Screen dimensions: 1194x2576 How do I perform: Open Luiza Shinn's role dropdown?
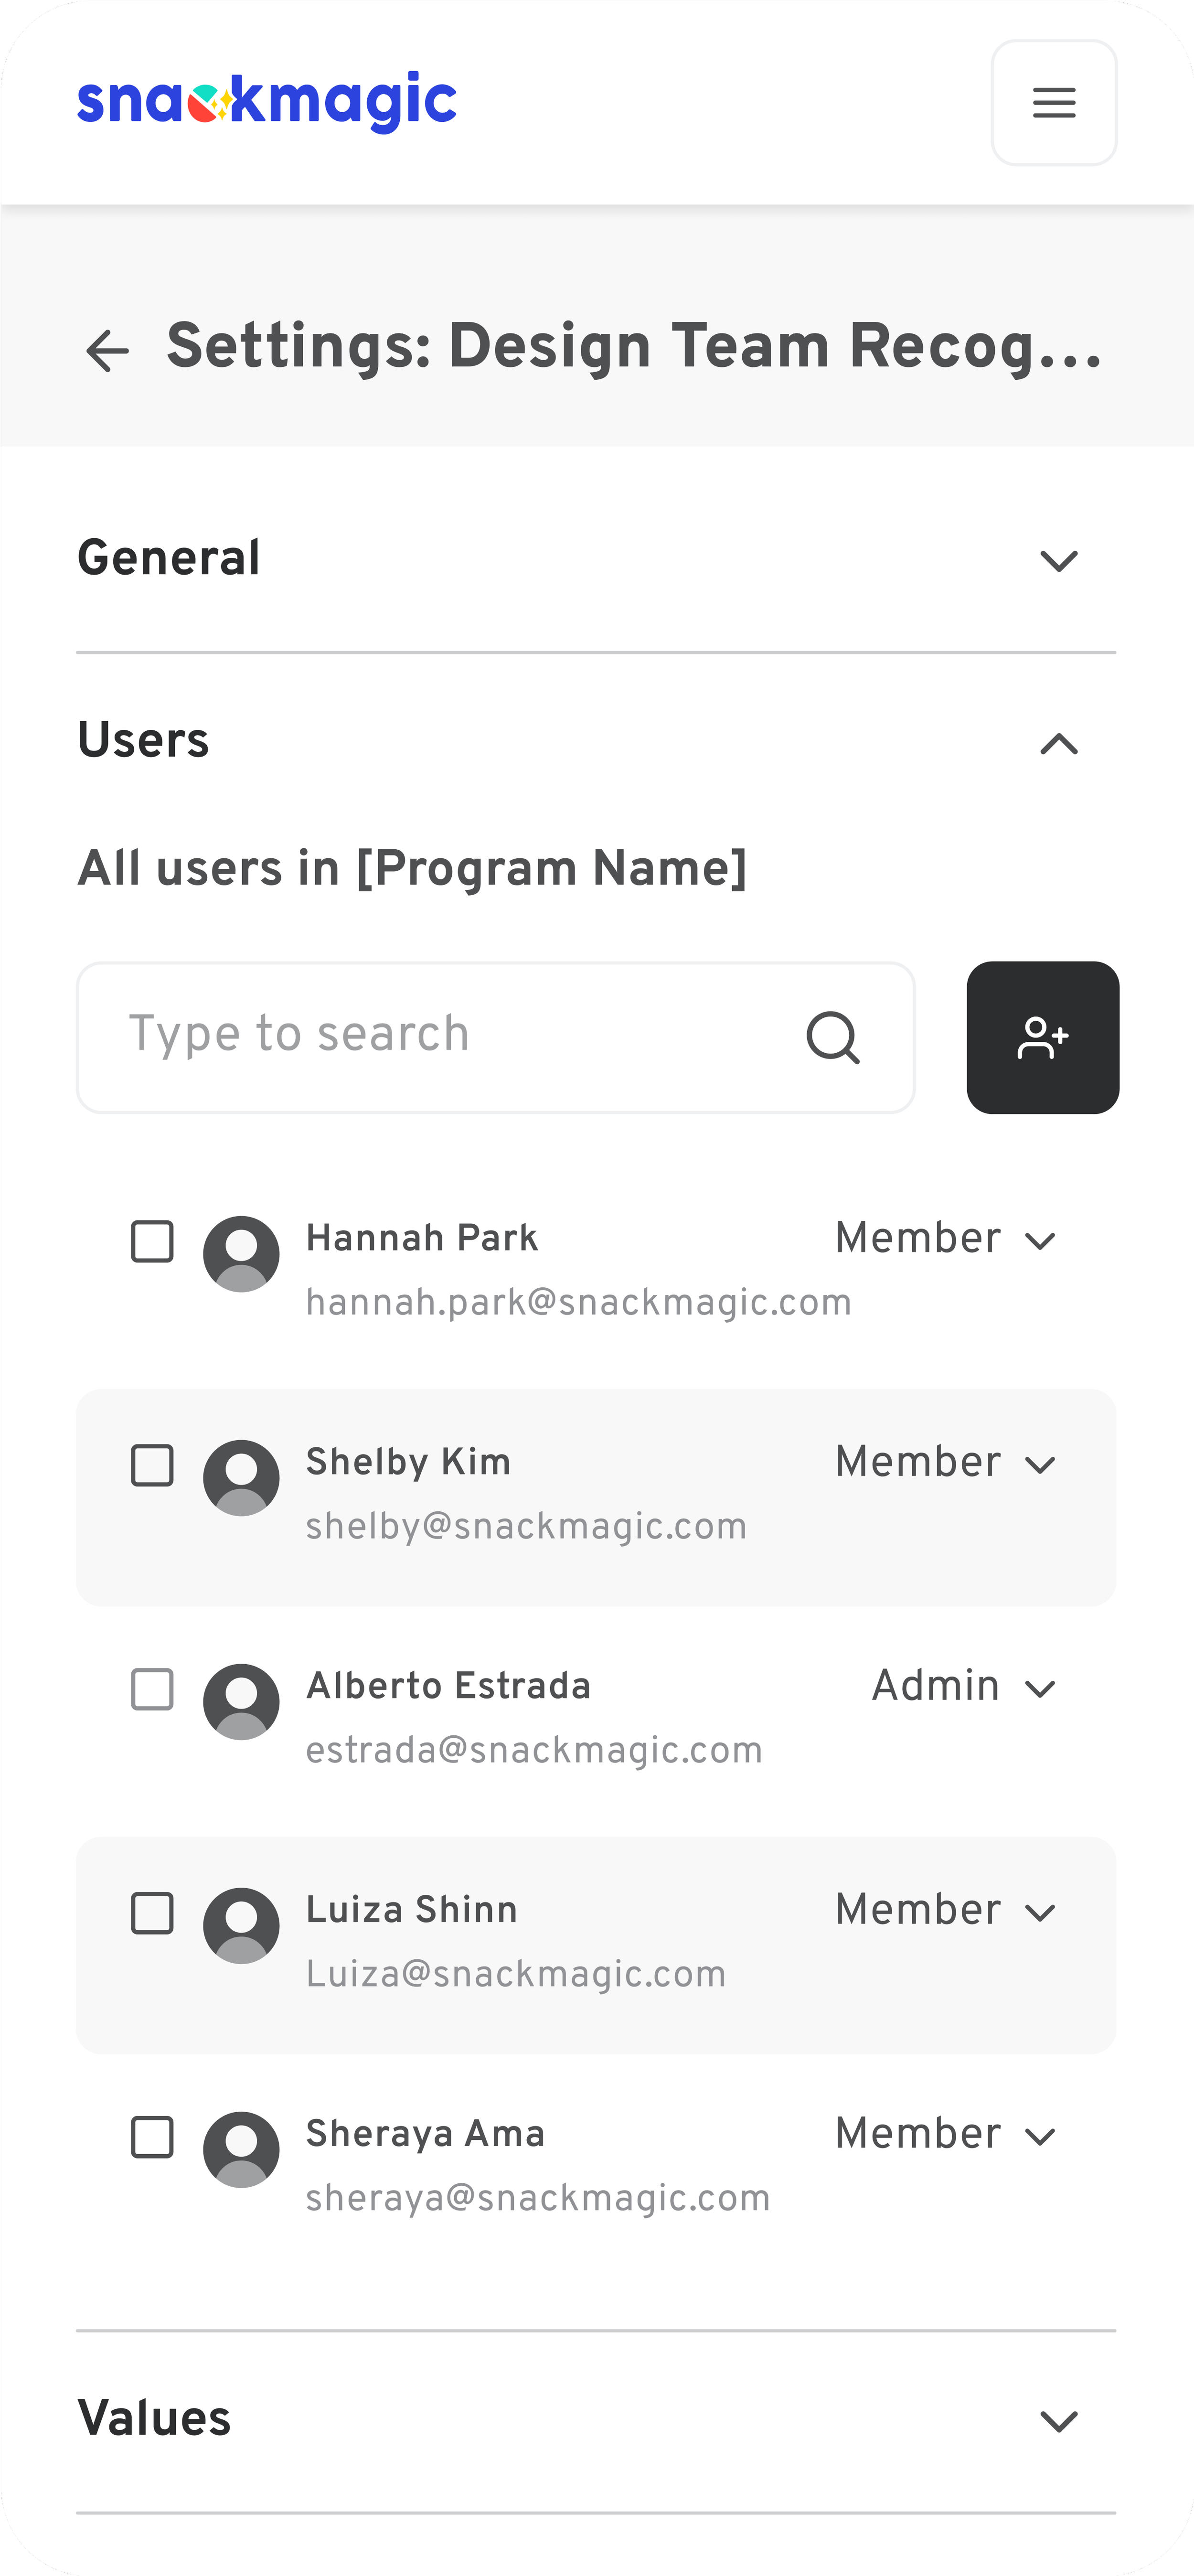pos(946,1911)
